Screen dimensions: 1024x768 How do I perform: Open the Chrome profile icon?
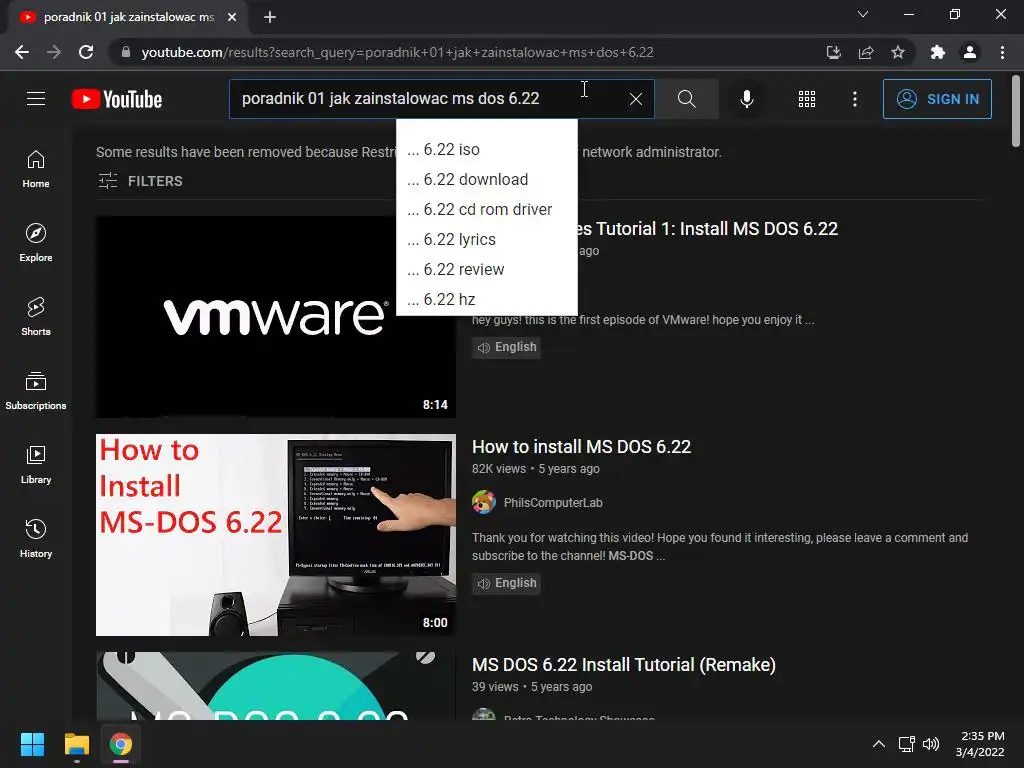[x=970, y=52]
